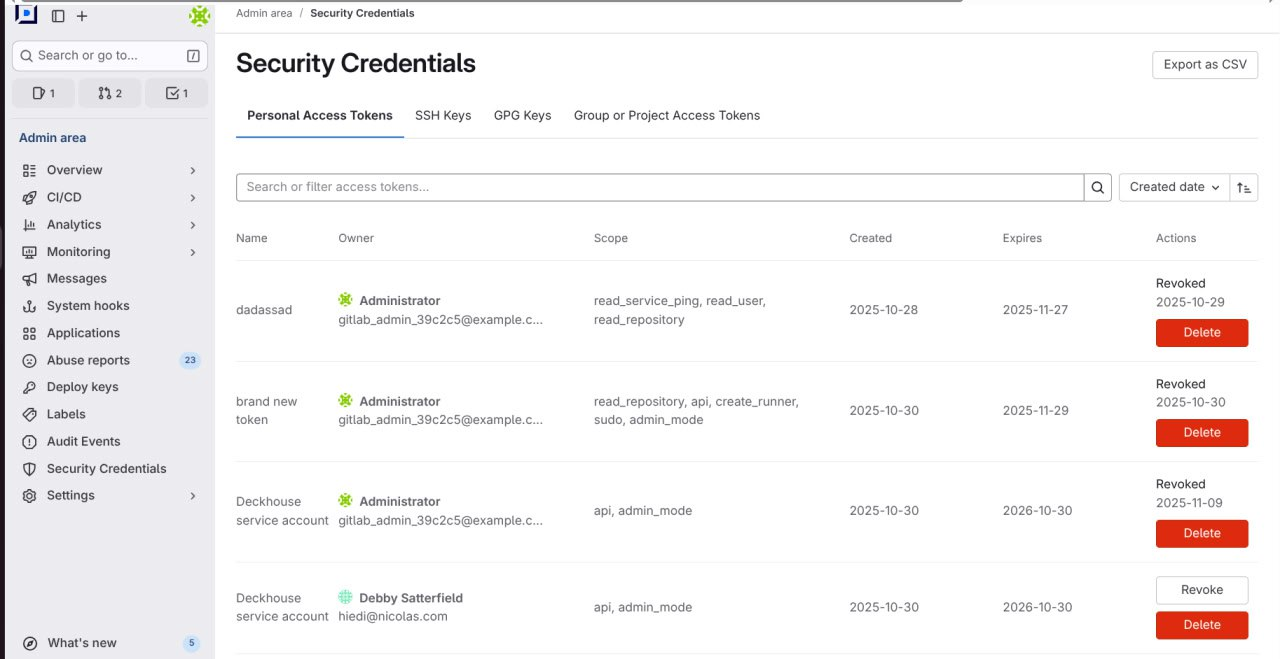The image size is (1280, 659).
Task: Expand the Monitoring sidebar section
Action: (x=79, y=251)
